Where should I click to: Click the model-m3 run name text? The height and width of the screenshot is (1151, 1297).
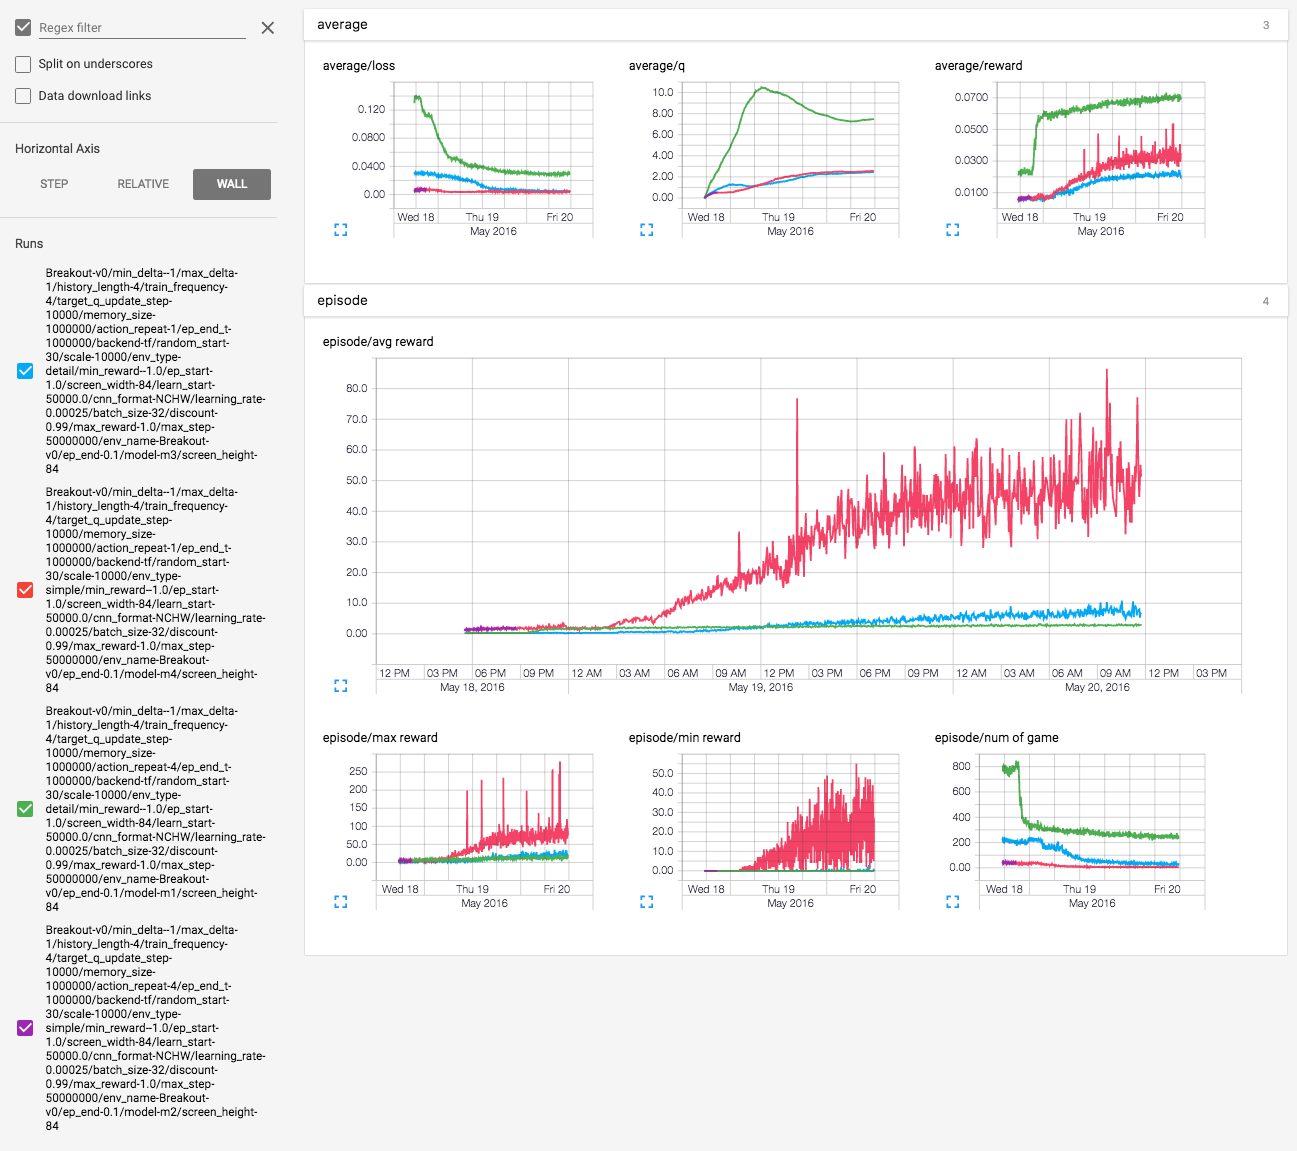pyautogui.click(x=155, y=371)
